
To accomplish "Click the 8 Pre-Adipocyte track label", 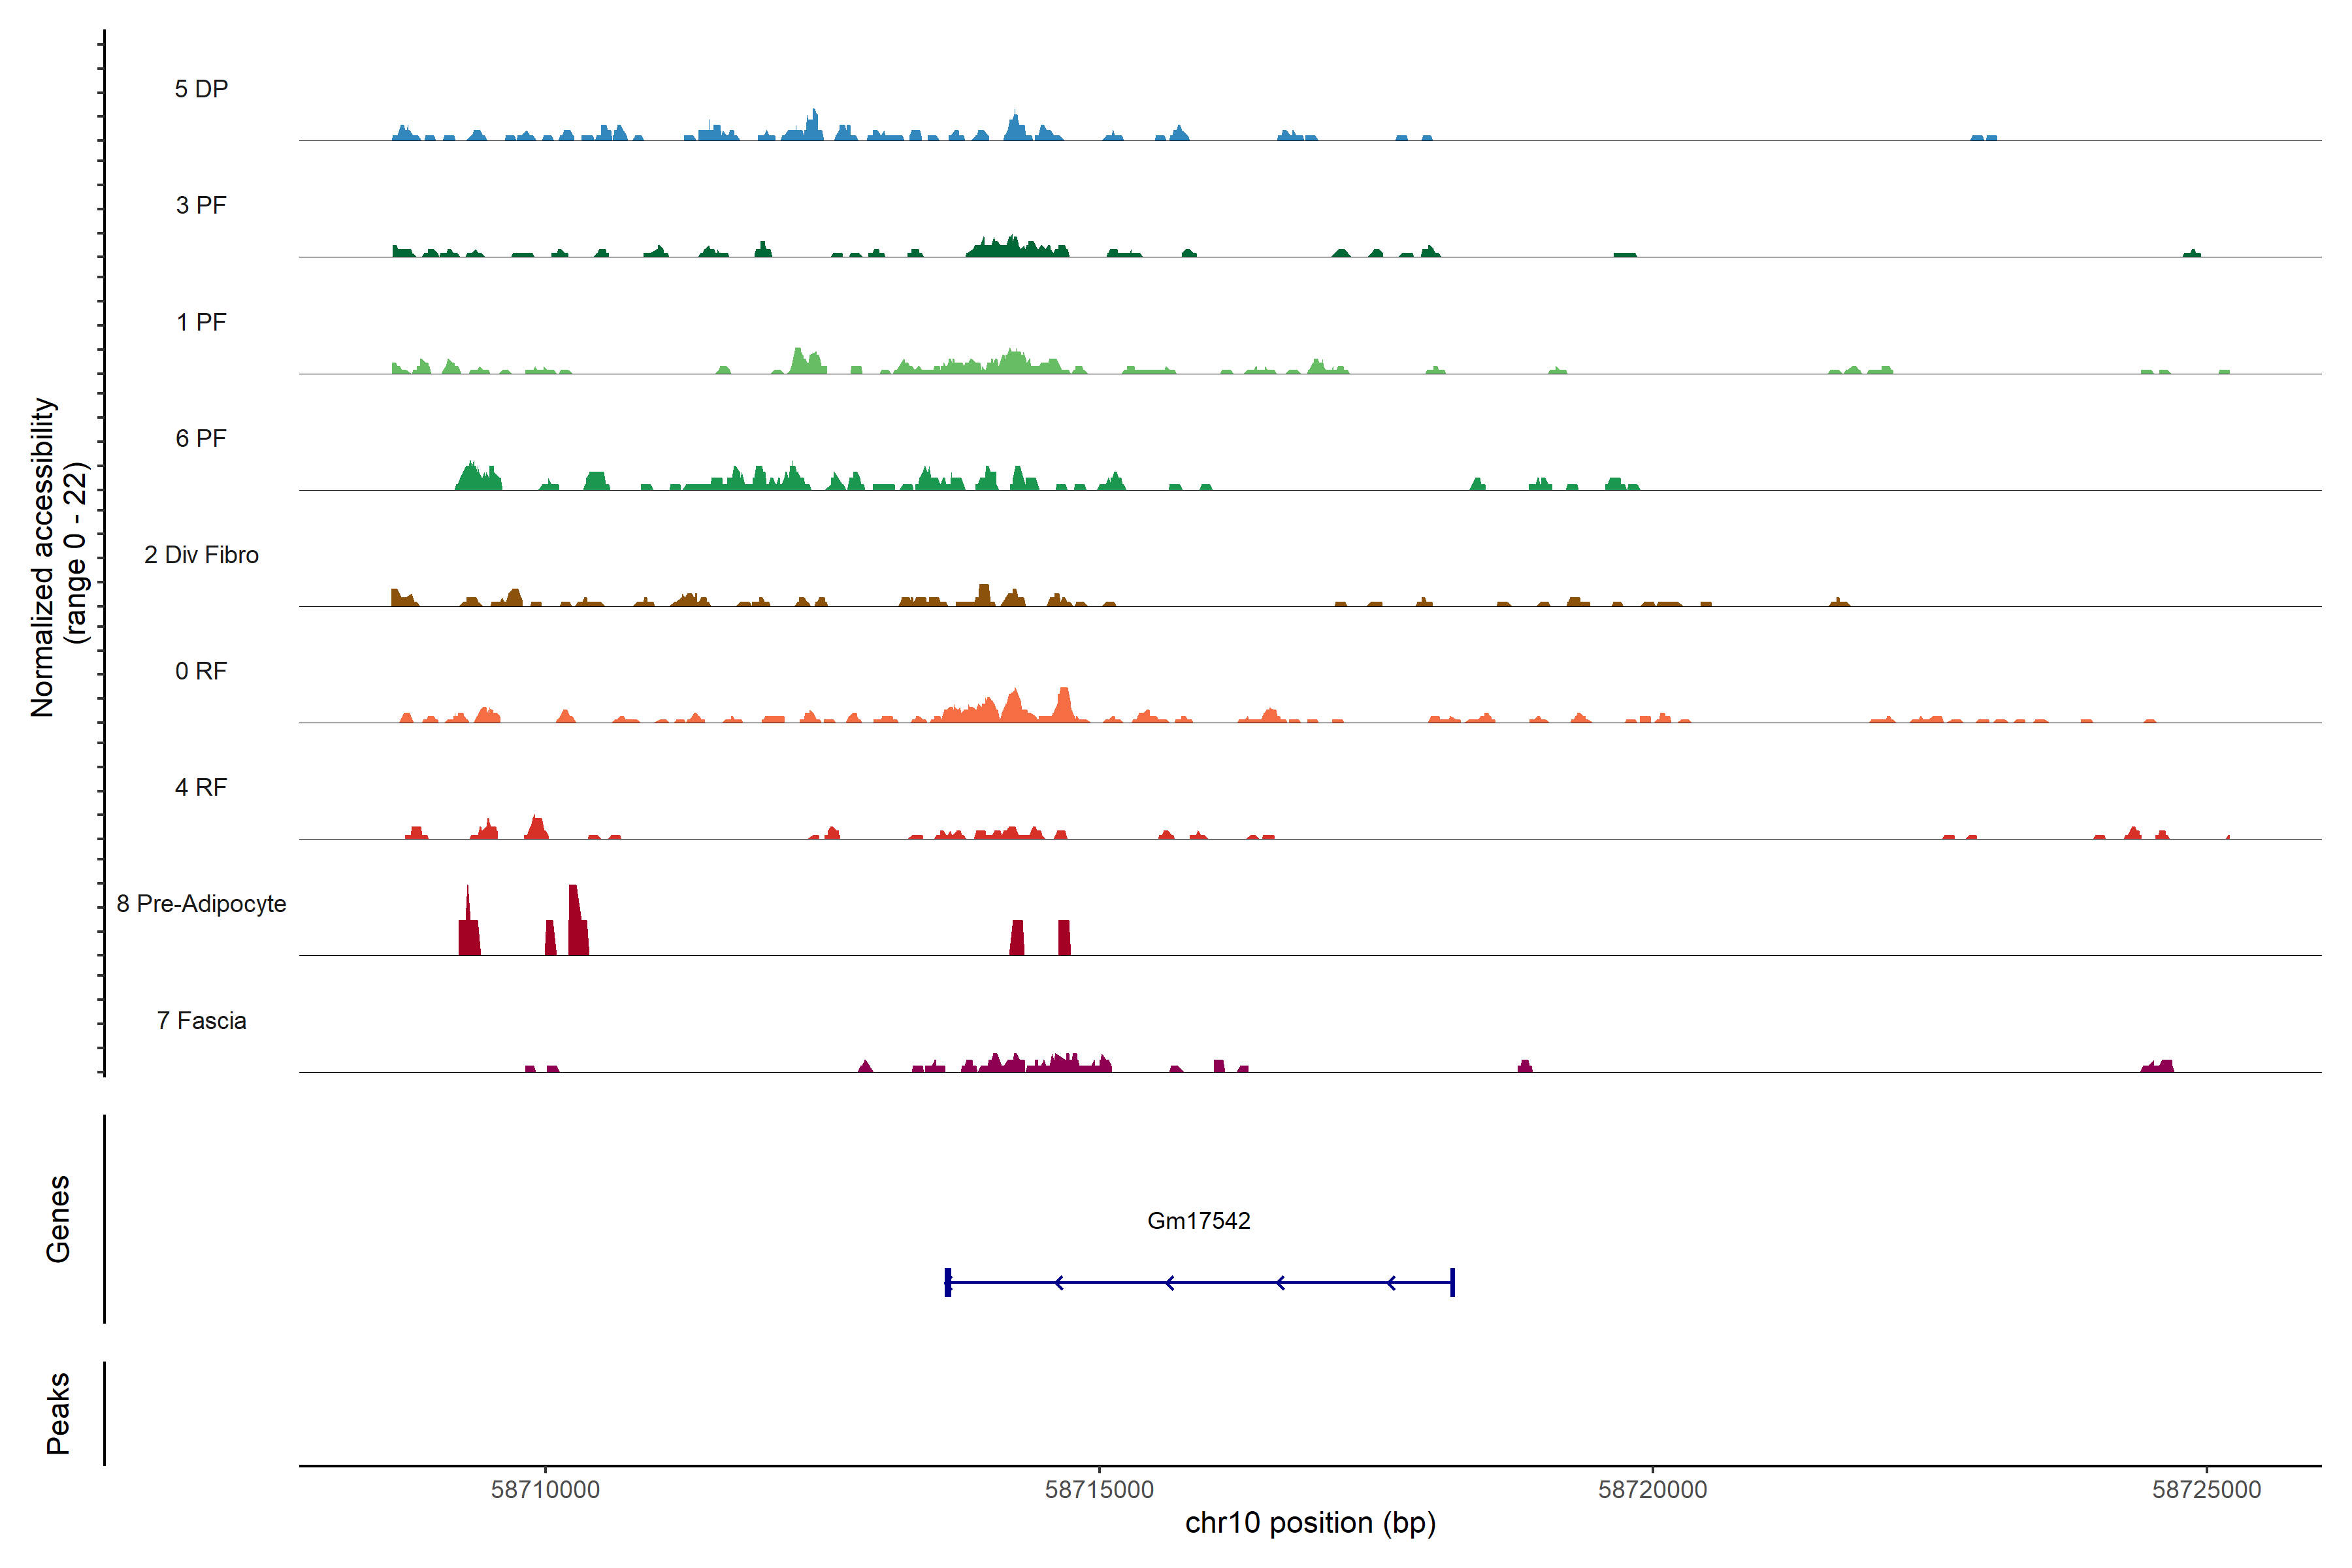I will pyautogui.click(x=201, y=904).
